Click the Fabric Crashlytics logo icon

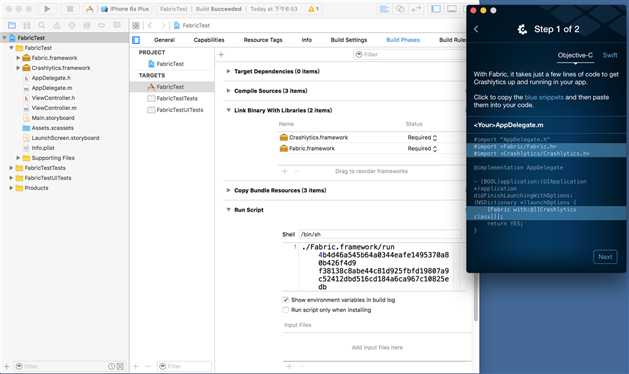coord(522,29)
